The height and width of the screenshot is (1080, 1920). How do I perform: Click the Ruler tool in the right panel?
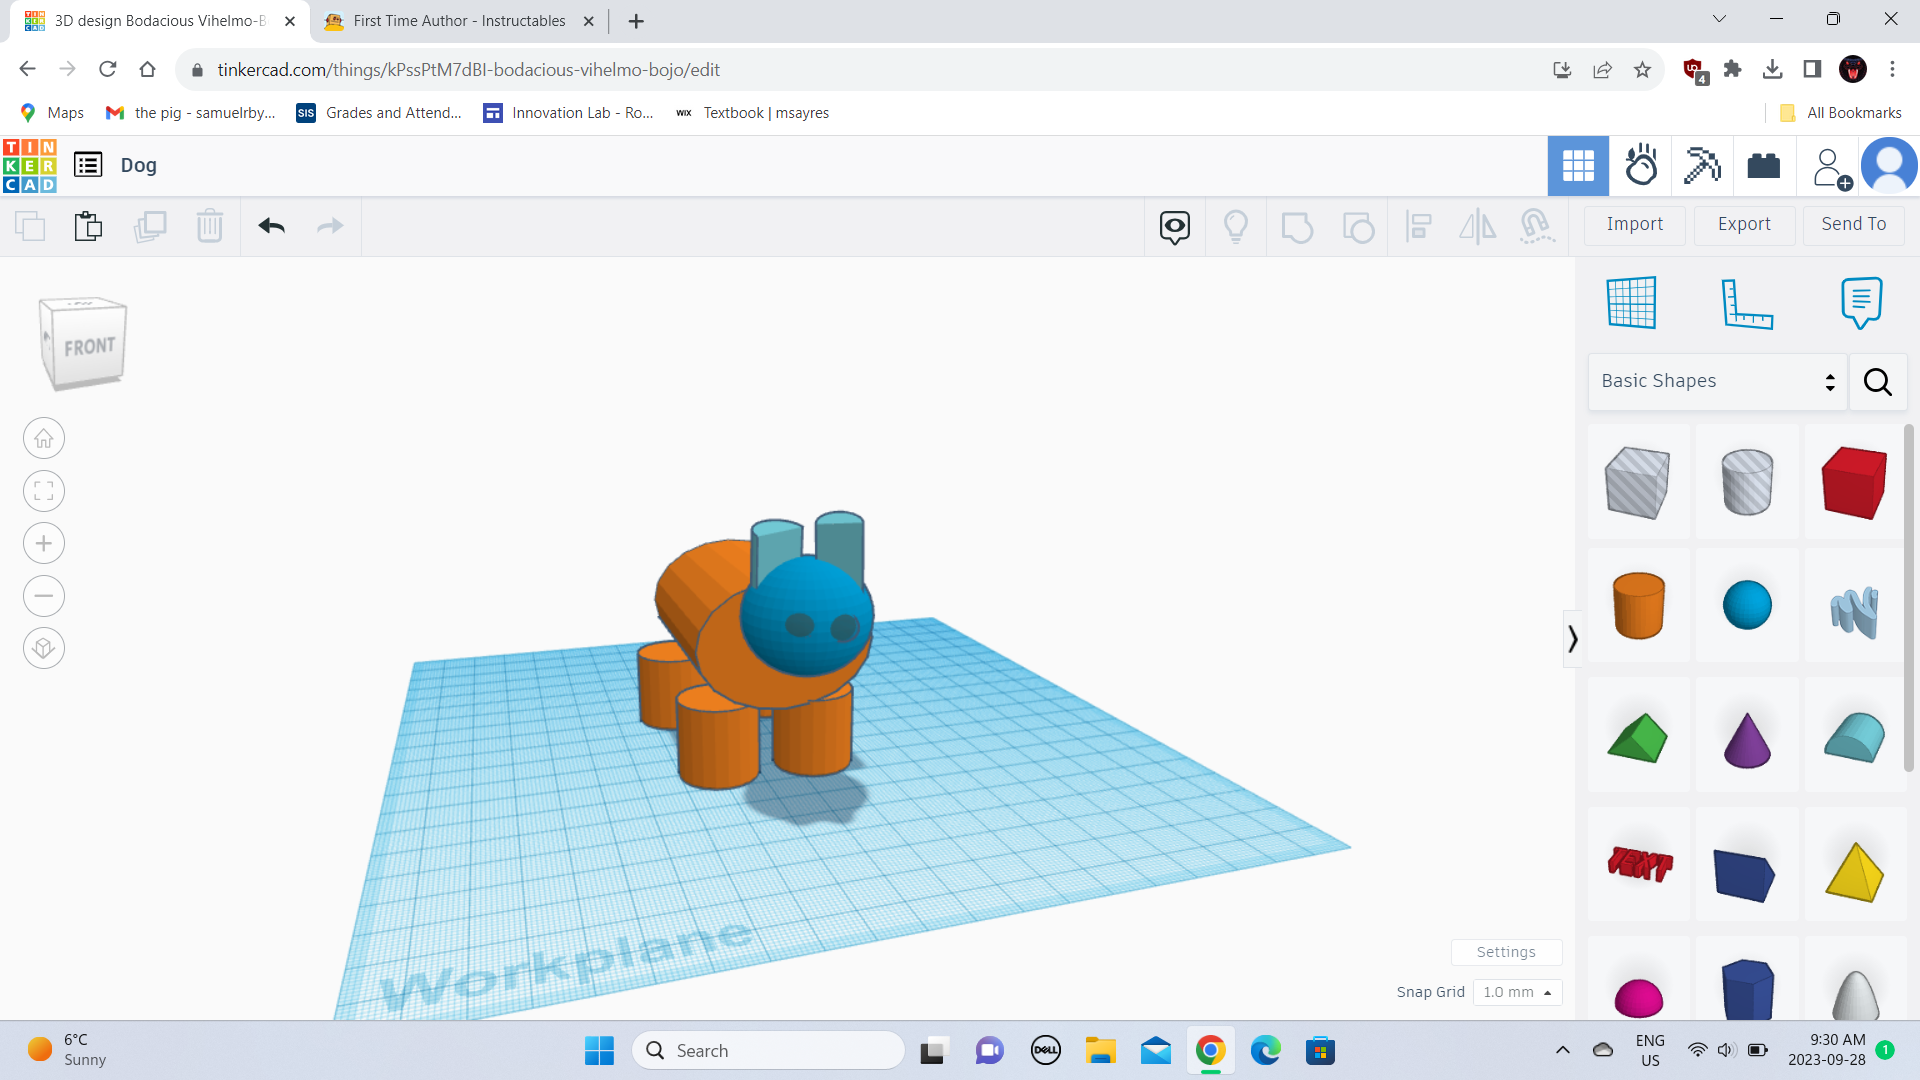click(x=1748, y=303)
